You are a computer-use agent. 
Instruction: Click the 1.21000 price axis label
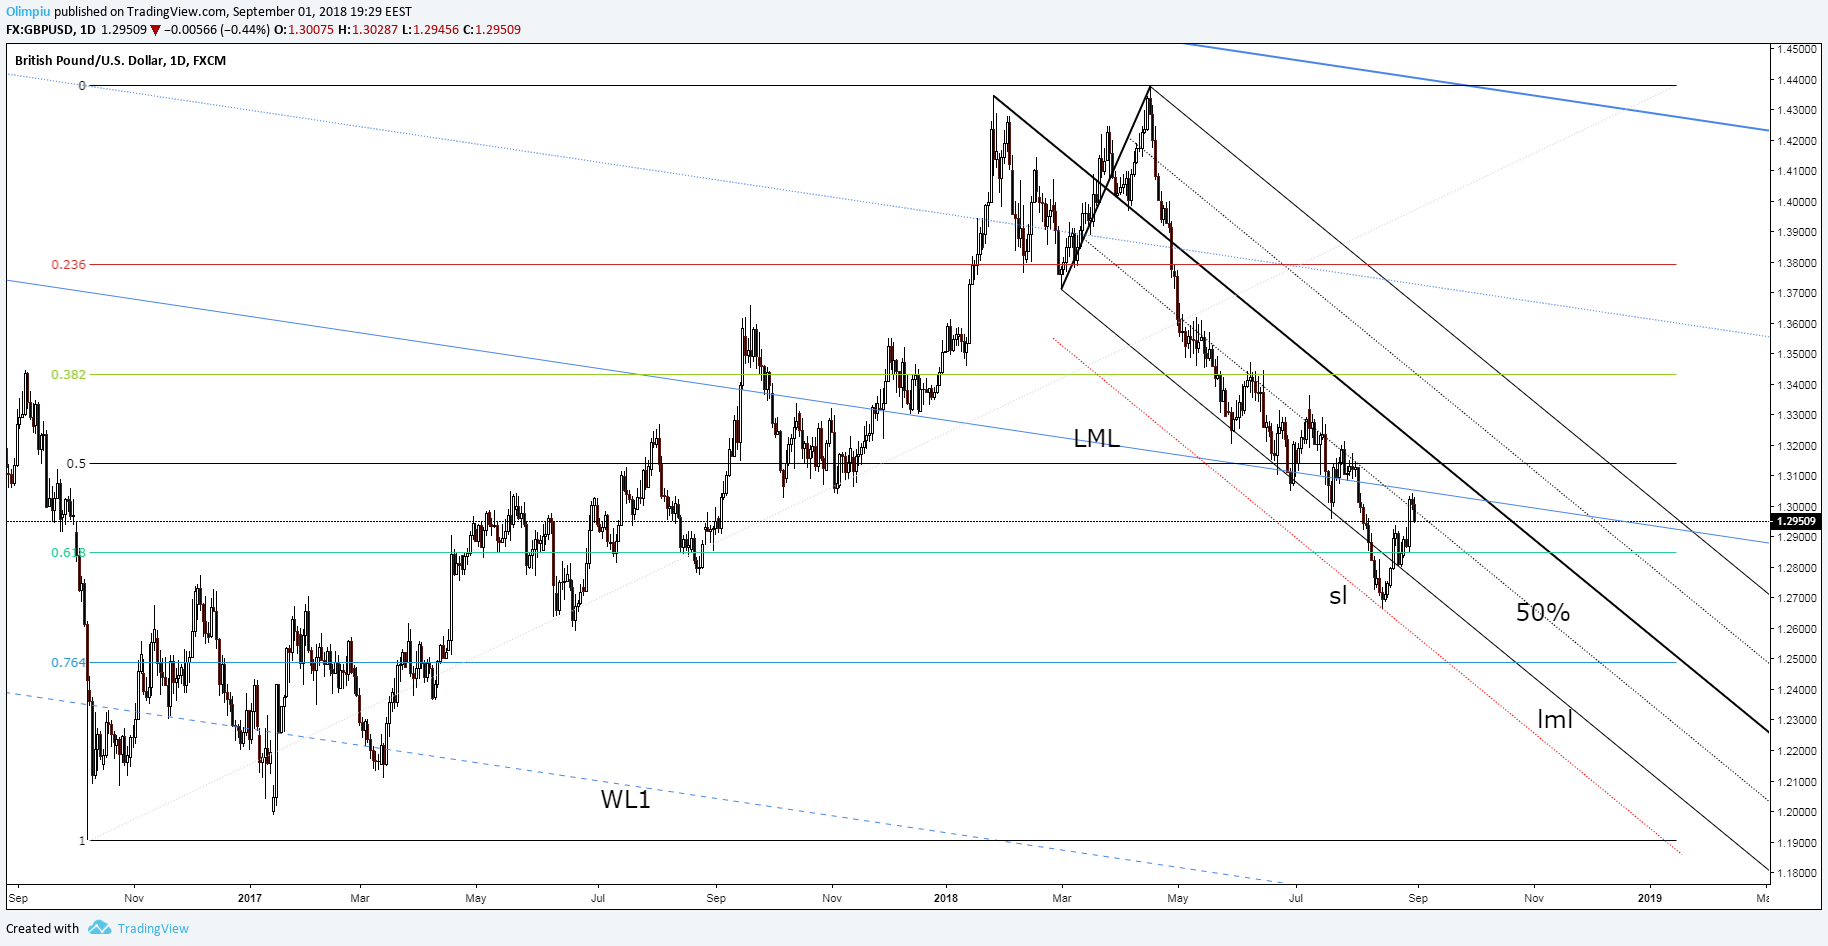(1796, 782)
